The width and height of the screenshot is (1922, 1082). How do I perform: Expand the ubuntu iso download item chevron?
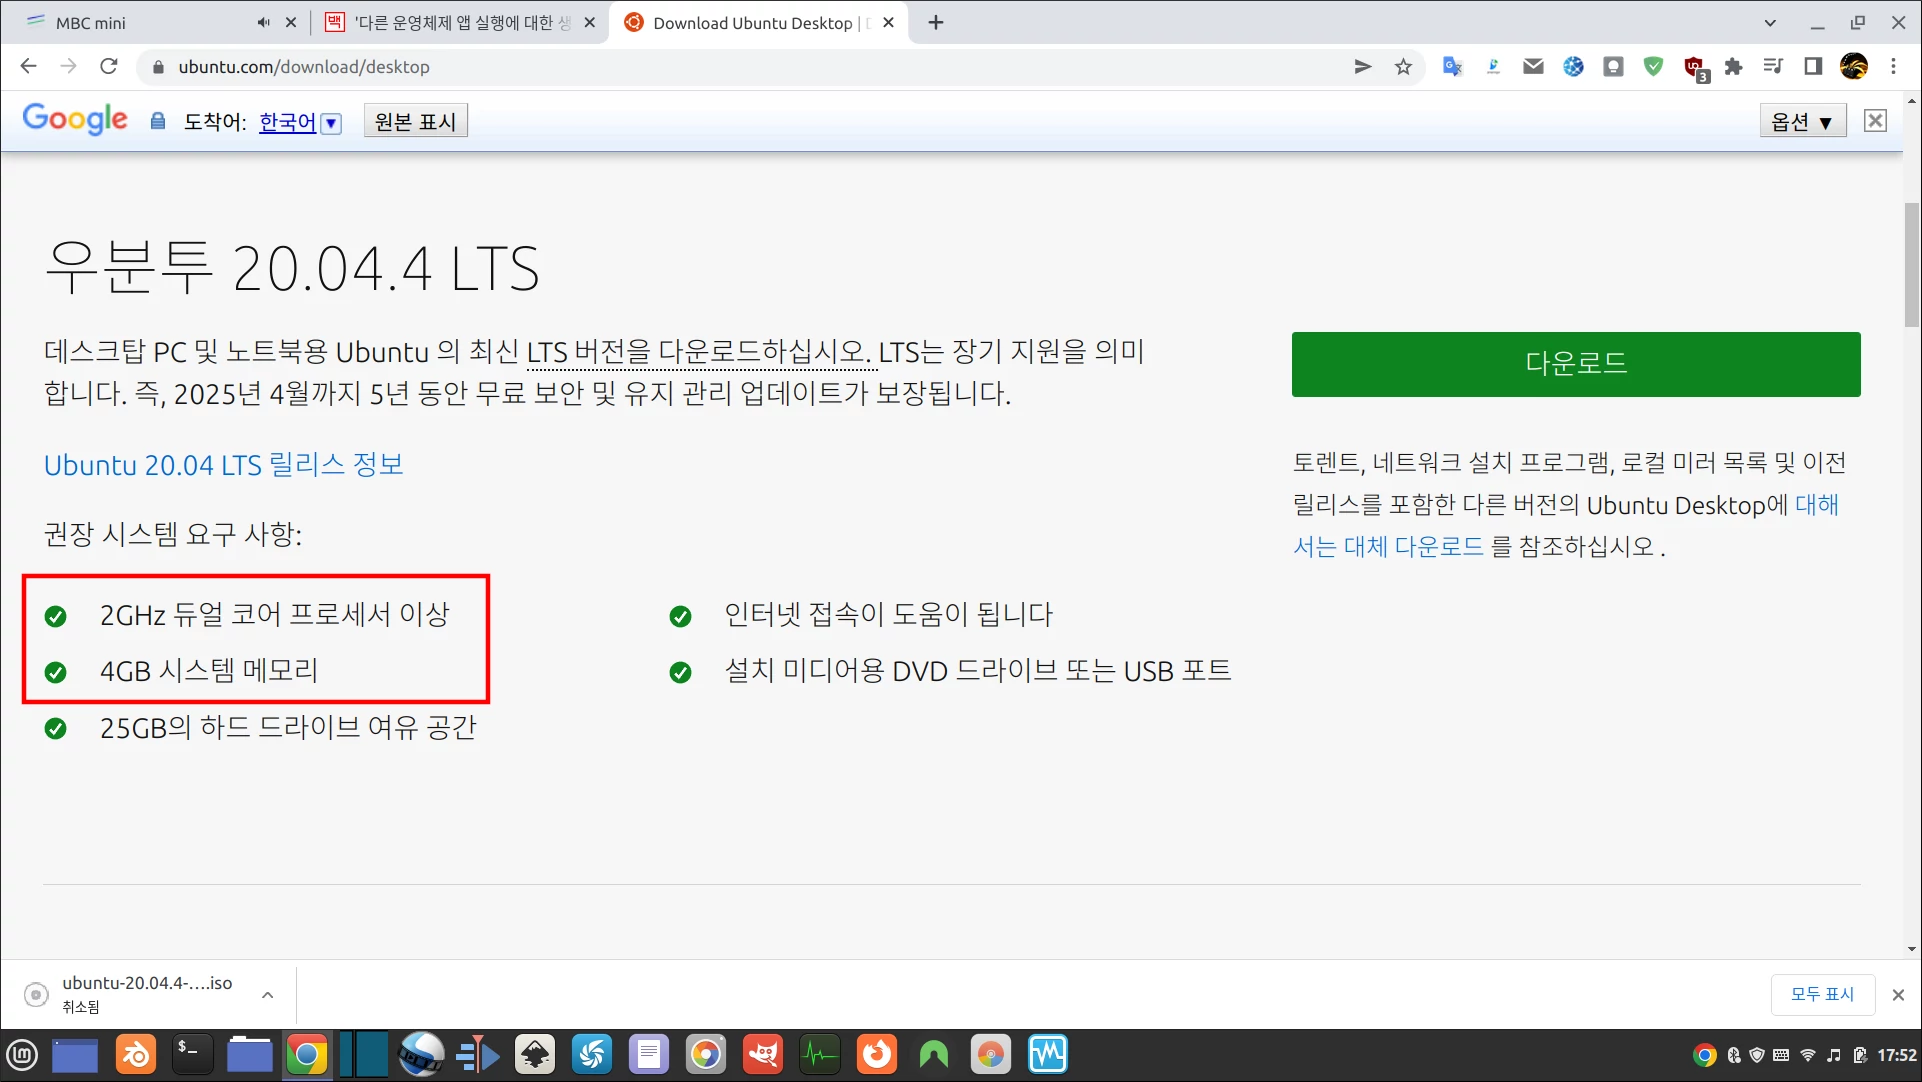pyautogui.click(x=268, y=995)
